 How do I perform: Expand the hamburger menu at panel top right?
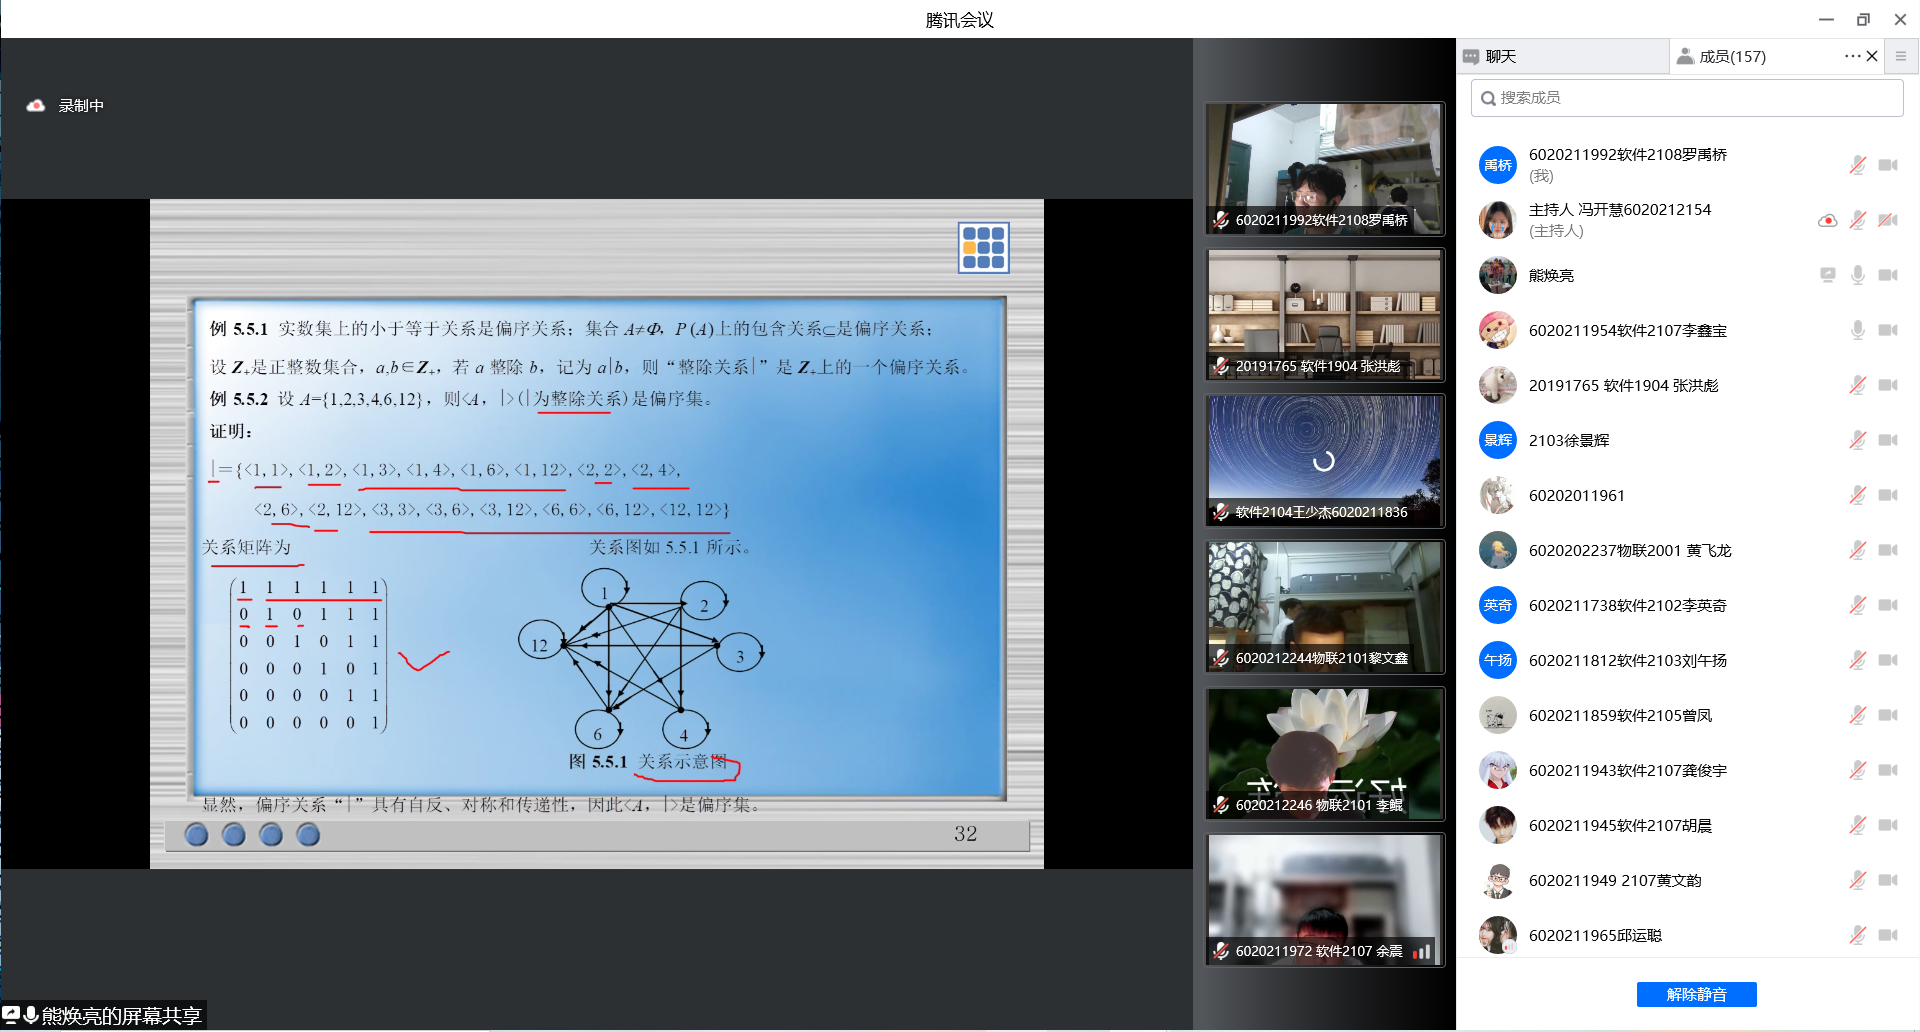pos(1901,56)
